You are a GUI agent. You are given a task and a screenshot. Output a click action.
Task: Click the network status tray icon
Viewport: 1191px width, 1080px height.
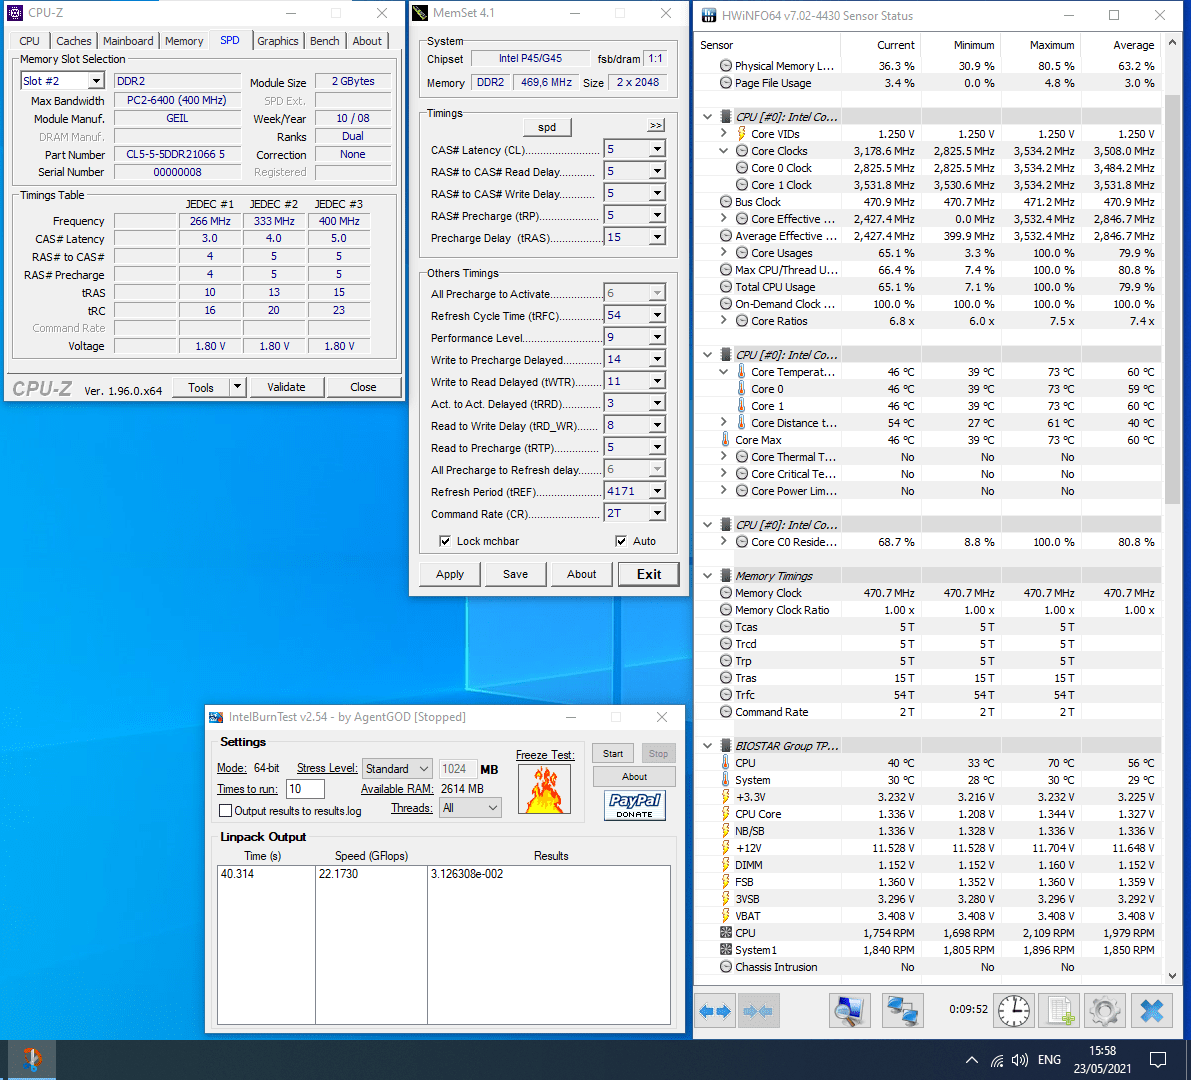997,1060
